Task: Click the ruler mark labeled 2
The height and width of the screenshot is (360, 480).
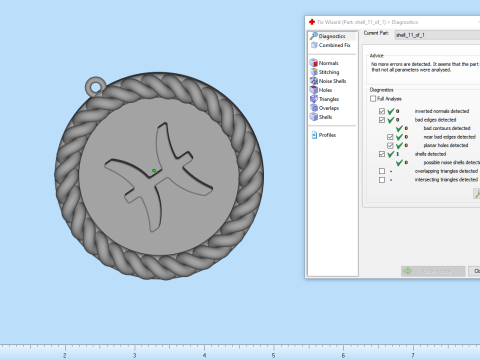Action: pyautogui.click(x=65, y=355)
